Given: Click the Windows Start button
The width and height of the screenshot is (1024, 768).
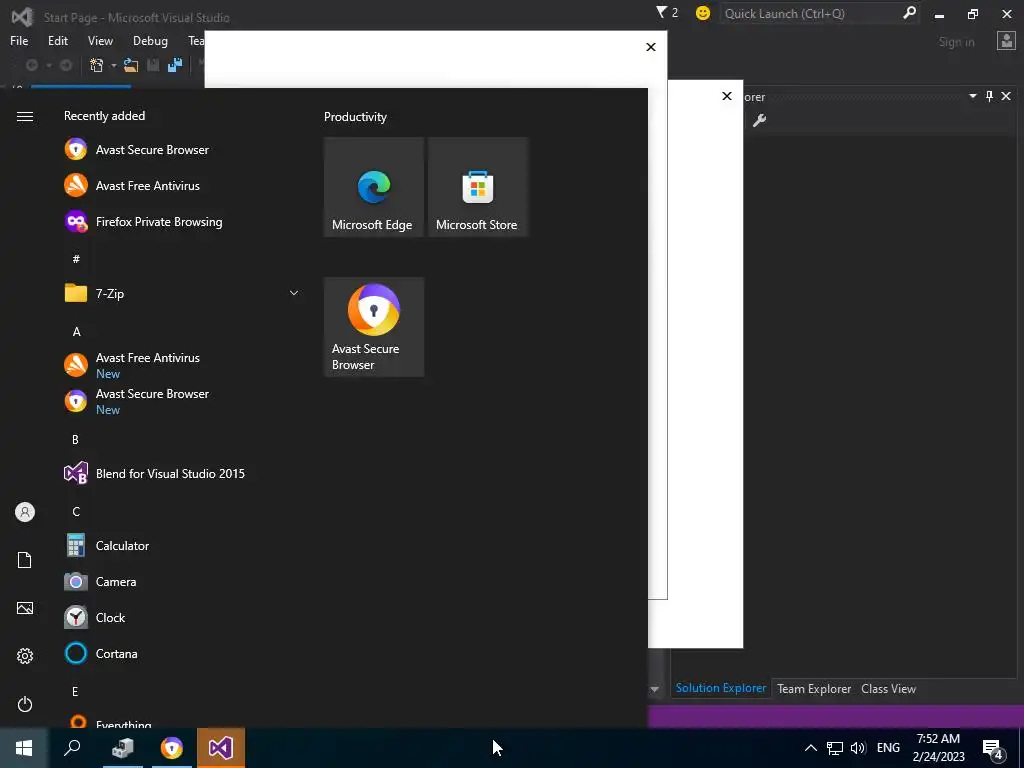Looking at the screenshot, I should click(24, 748).
